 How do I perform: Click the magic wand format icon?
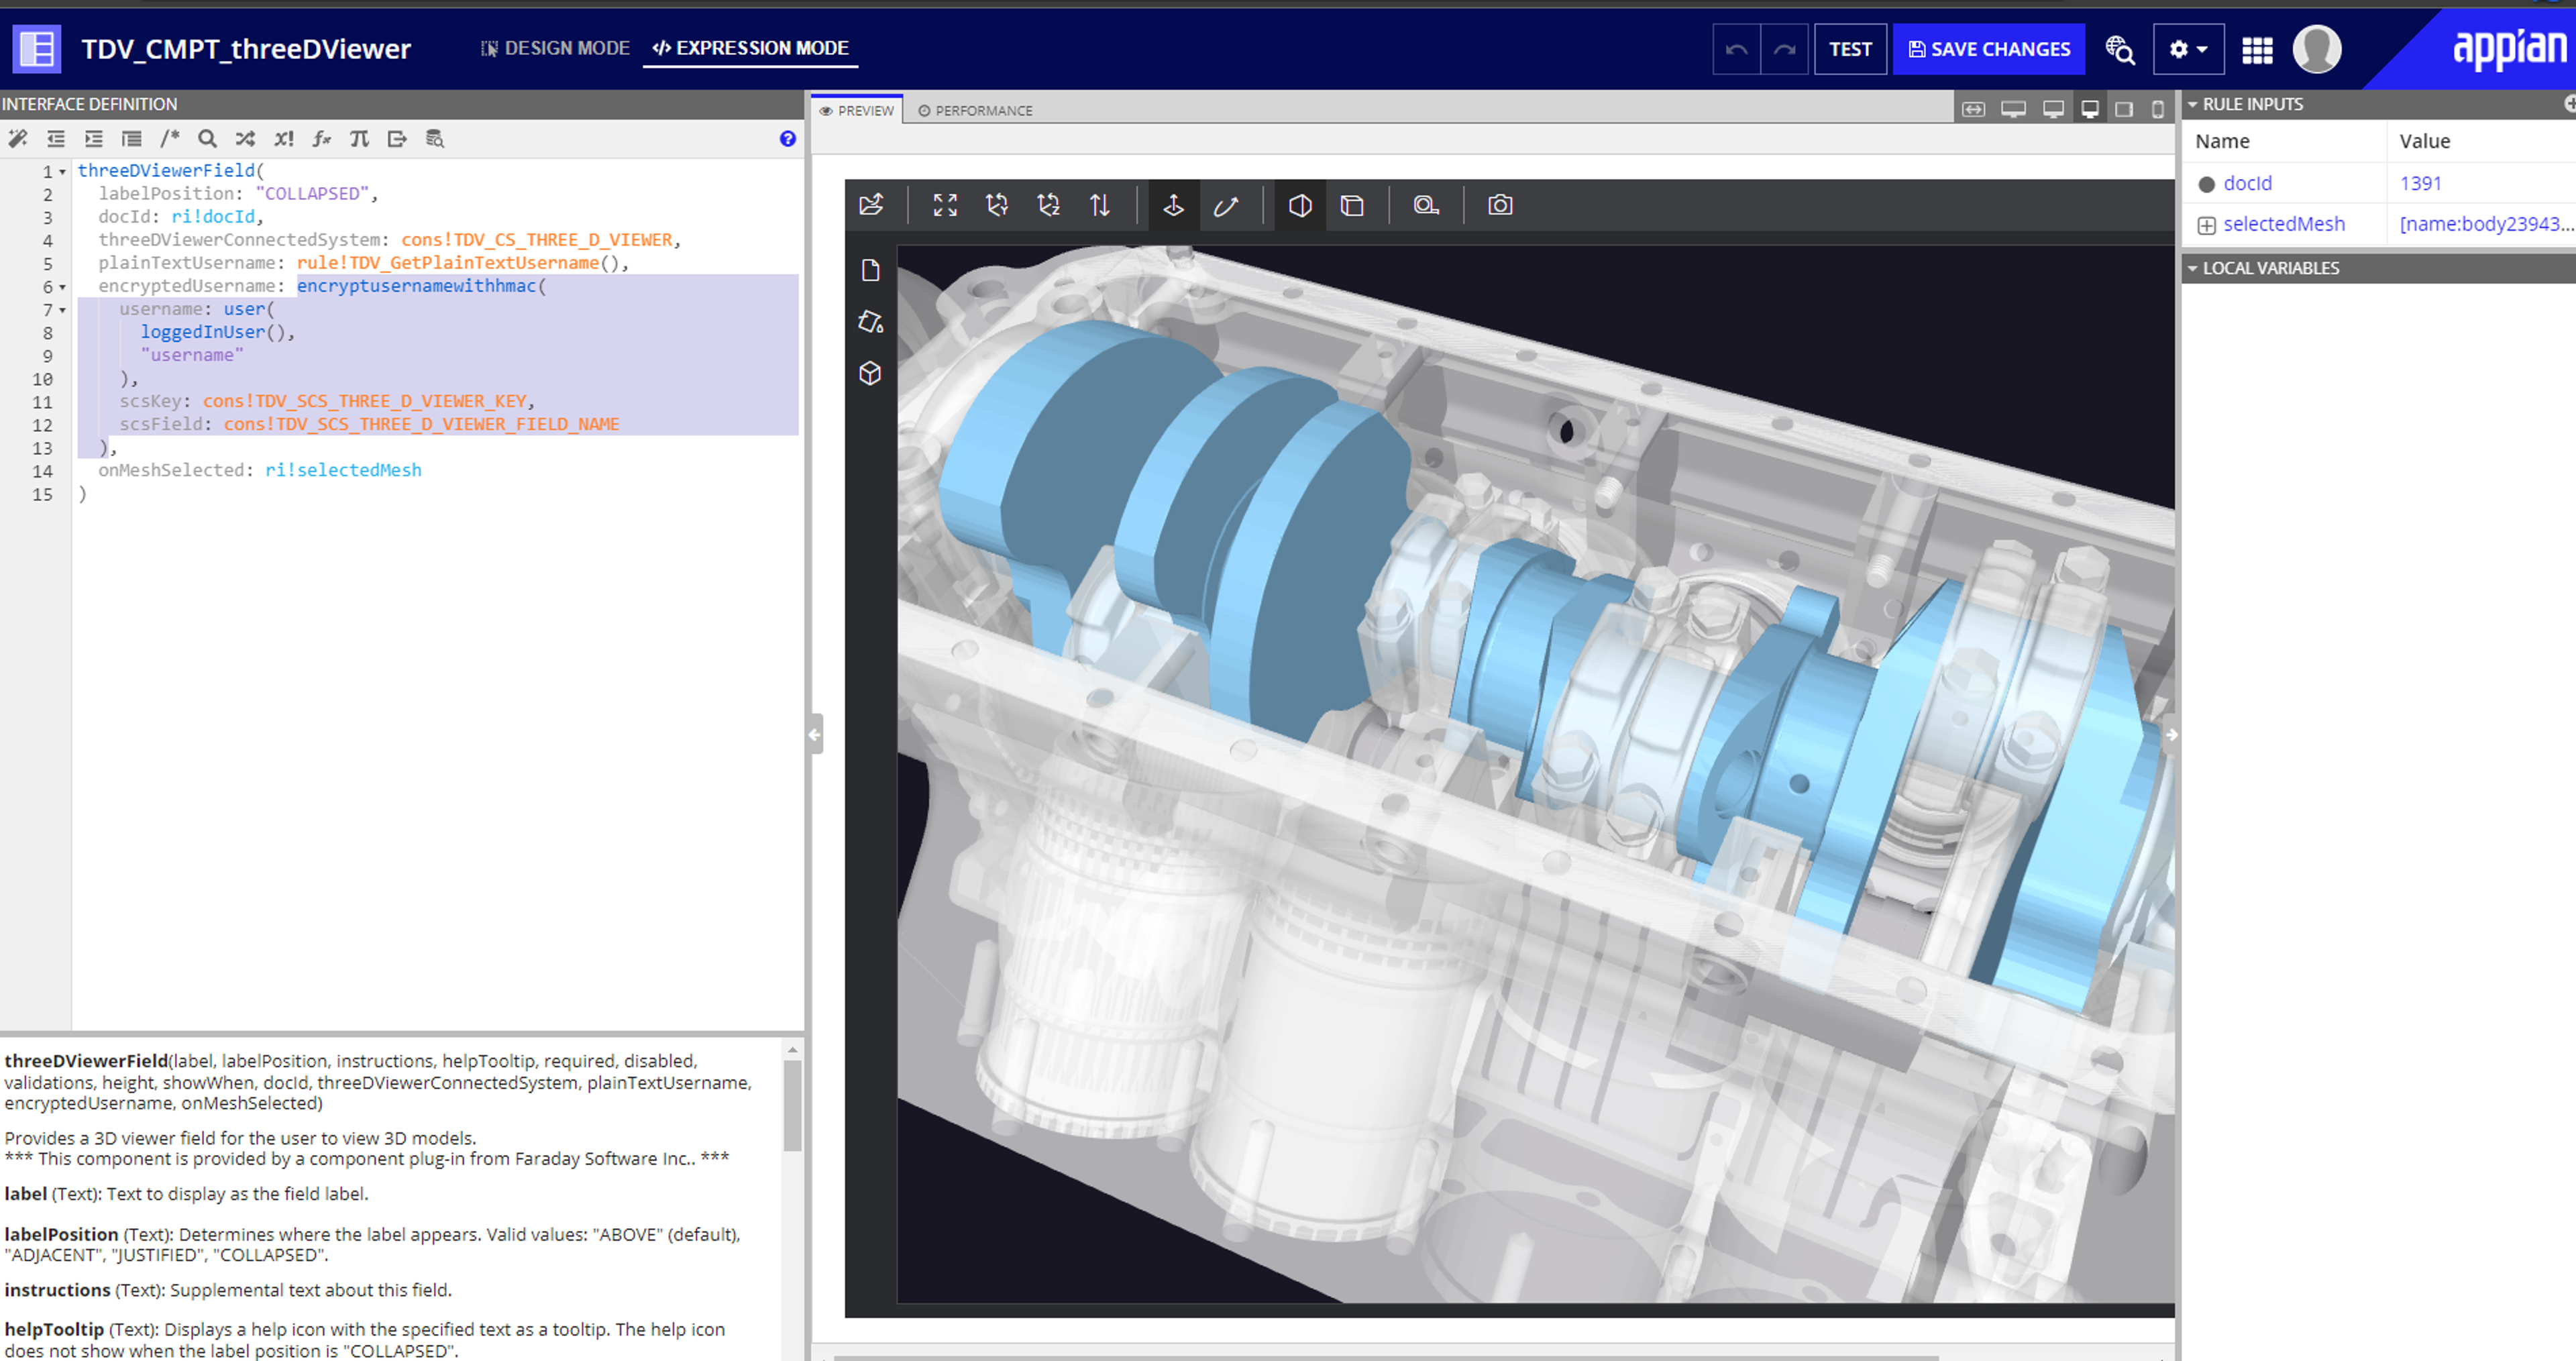(x=18, y=139)
